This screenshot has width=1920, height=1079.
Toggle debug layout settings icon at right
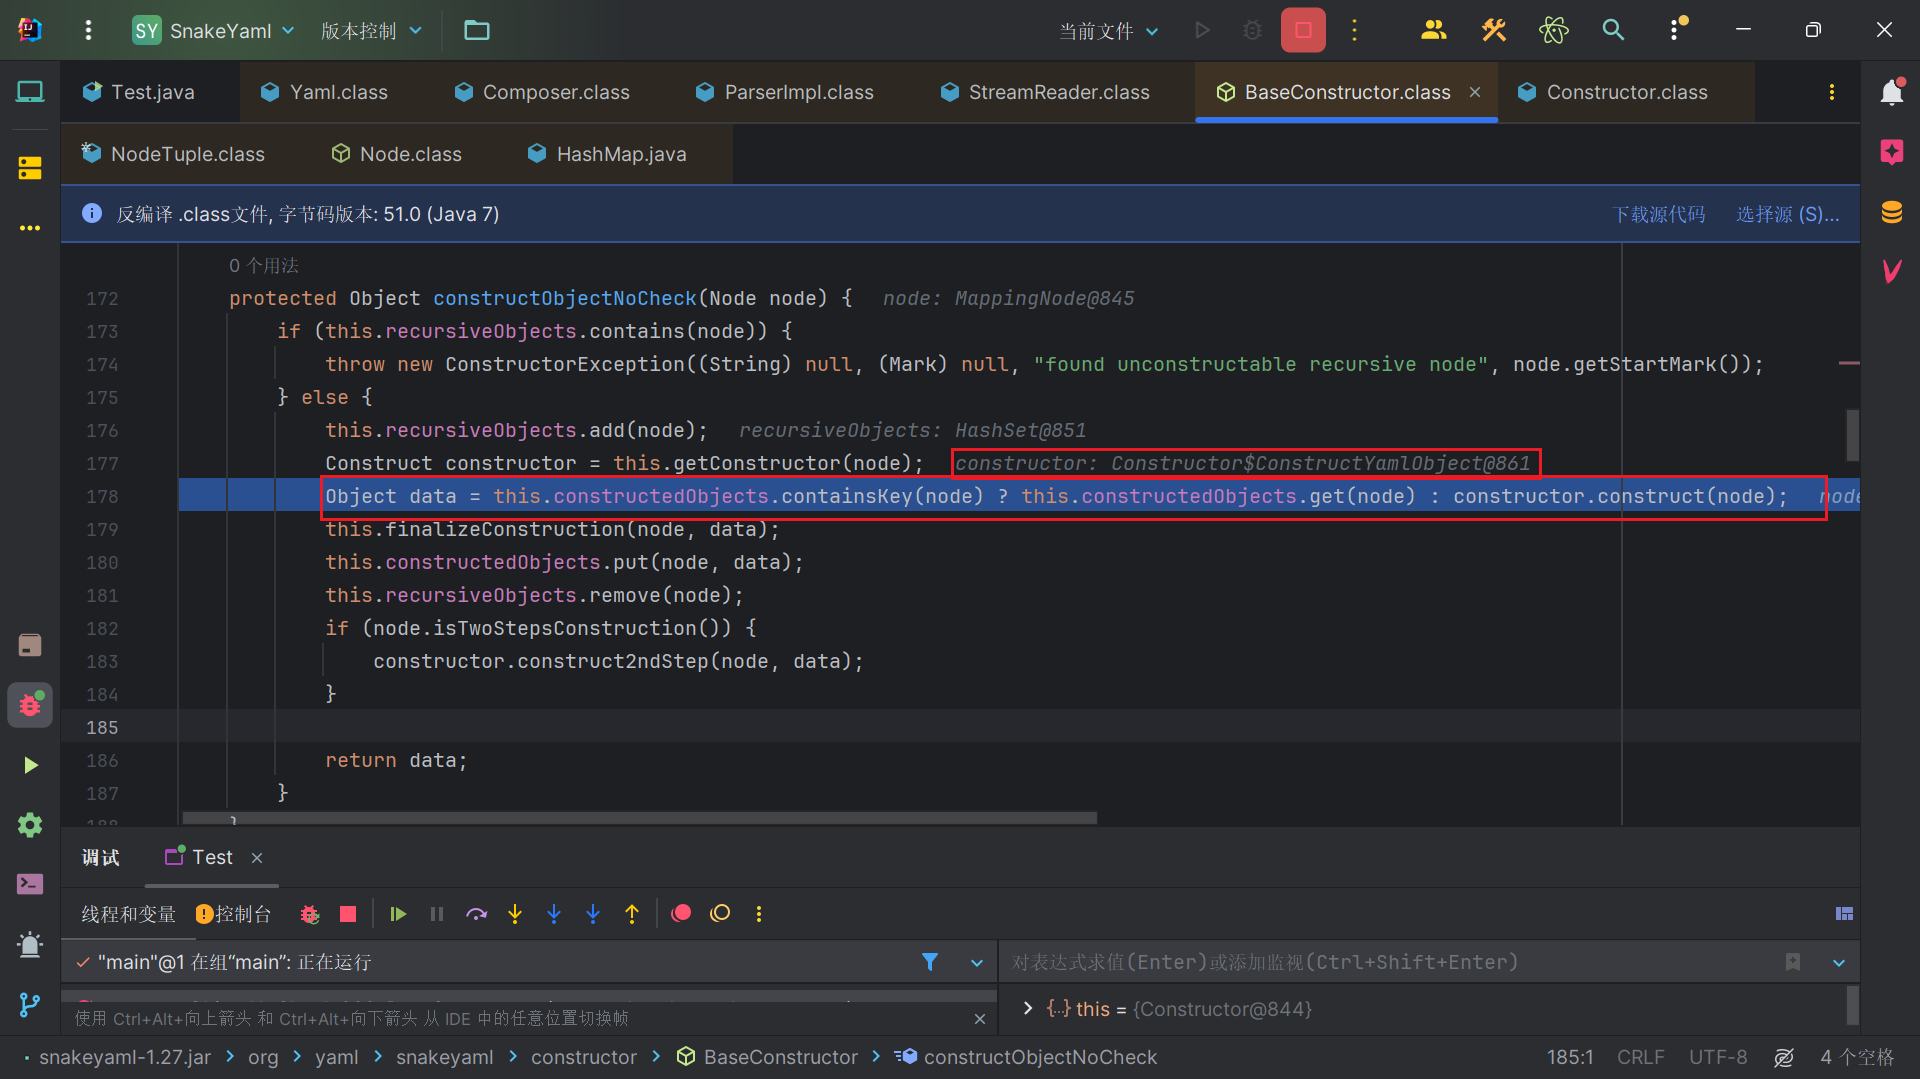pyautogui.click(x=1844, y=914)
